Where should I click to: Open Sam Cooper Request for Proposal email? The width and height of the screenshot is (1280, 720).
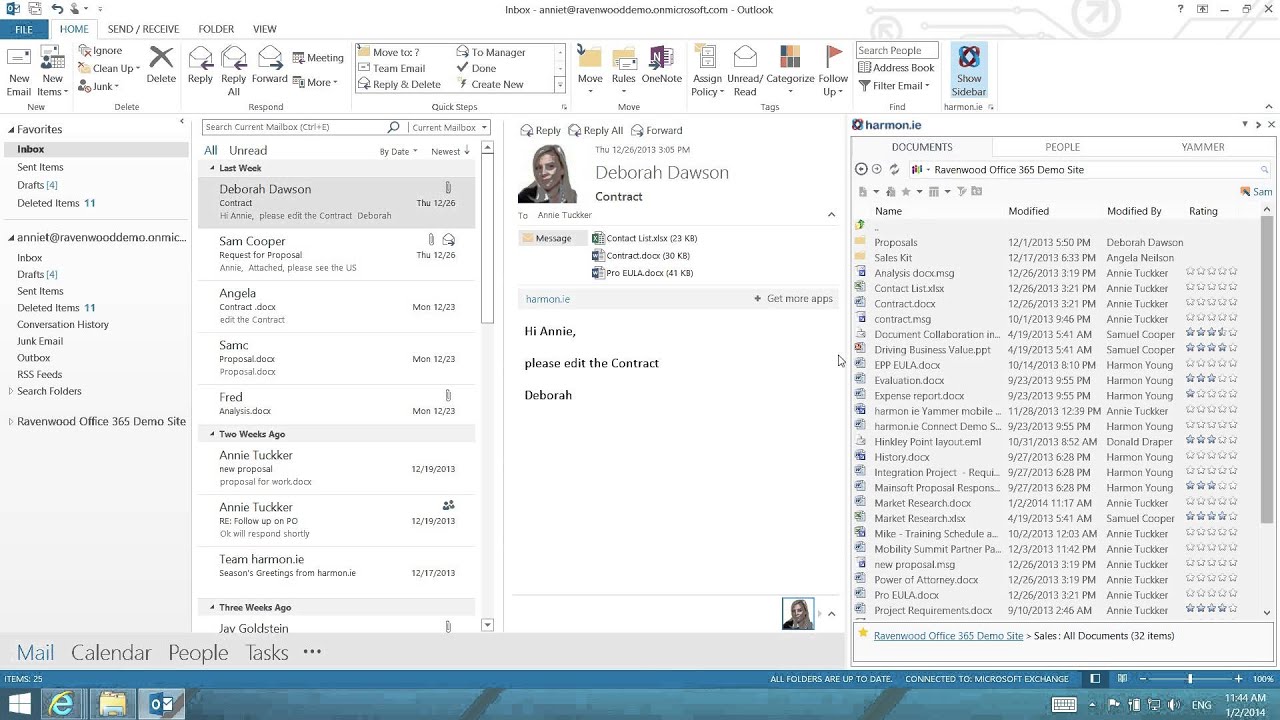(x=337, y=254)
